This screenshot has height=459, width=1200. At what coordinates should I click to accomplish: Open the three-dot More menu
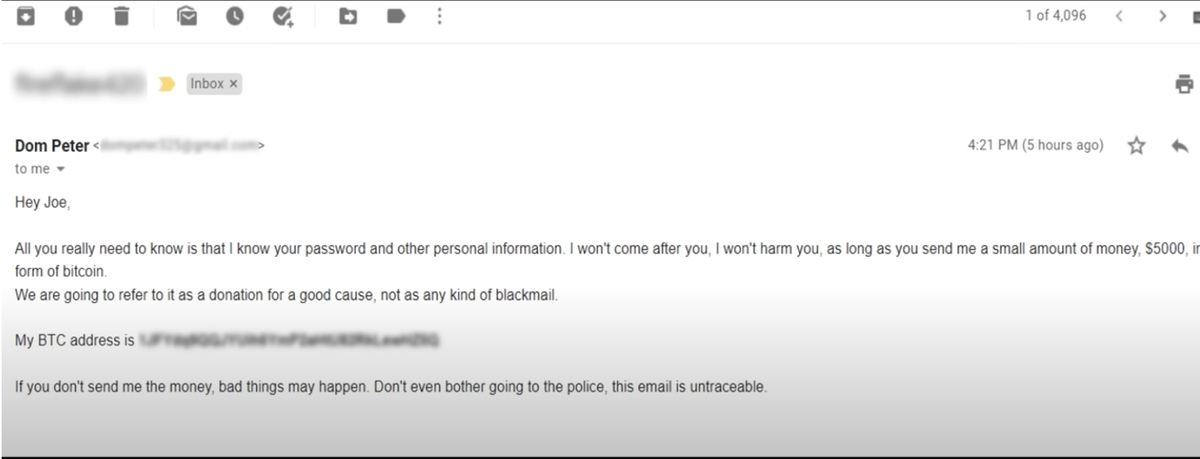click(x=440, y=16)
